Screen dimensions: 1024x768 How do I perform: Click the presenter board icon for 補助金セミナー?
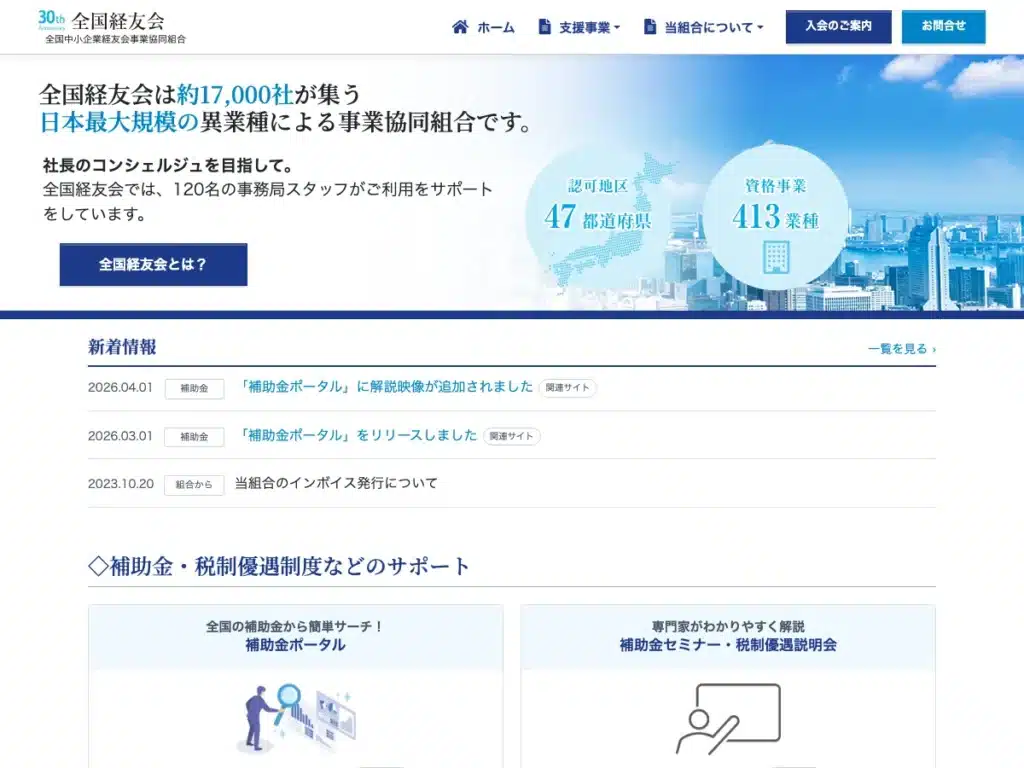click(728, 718)
